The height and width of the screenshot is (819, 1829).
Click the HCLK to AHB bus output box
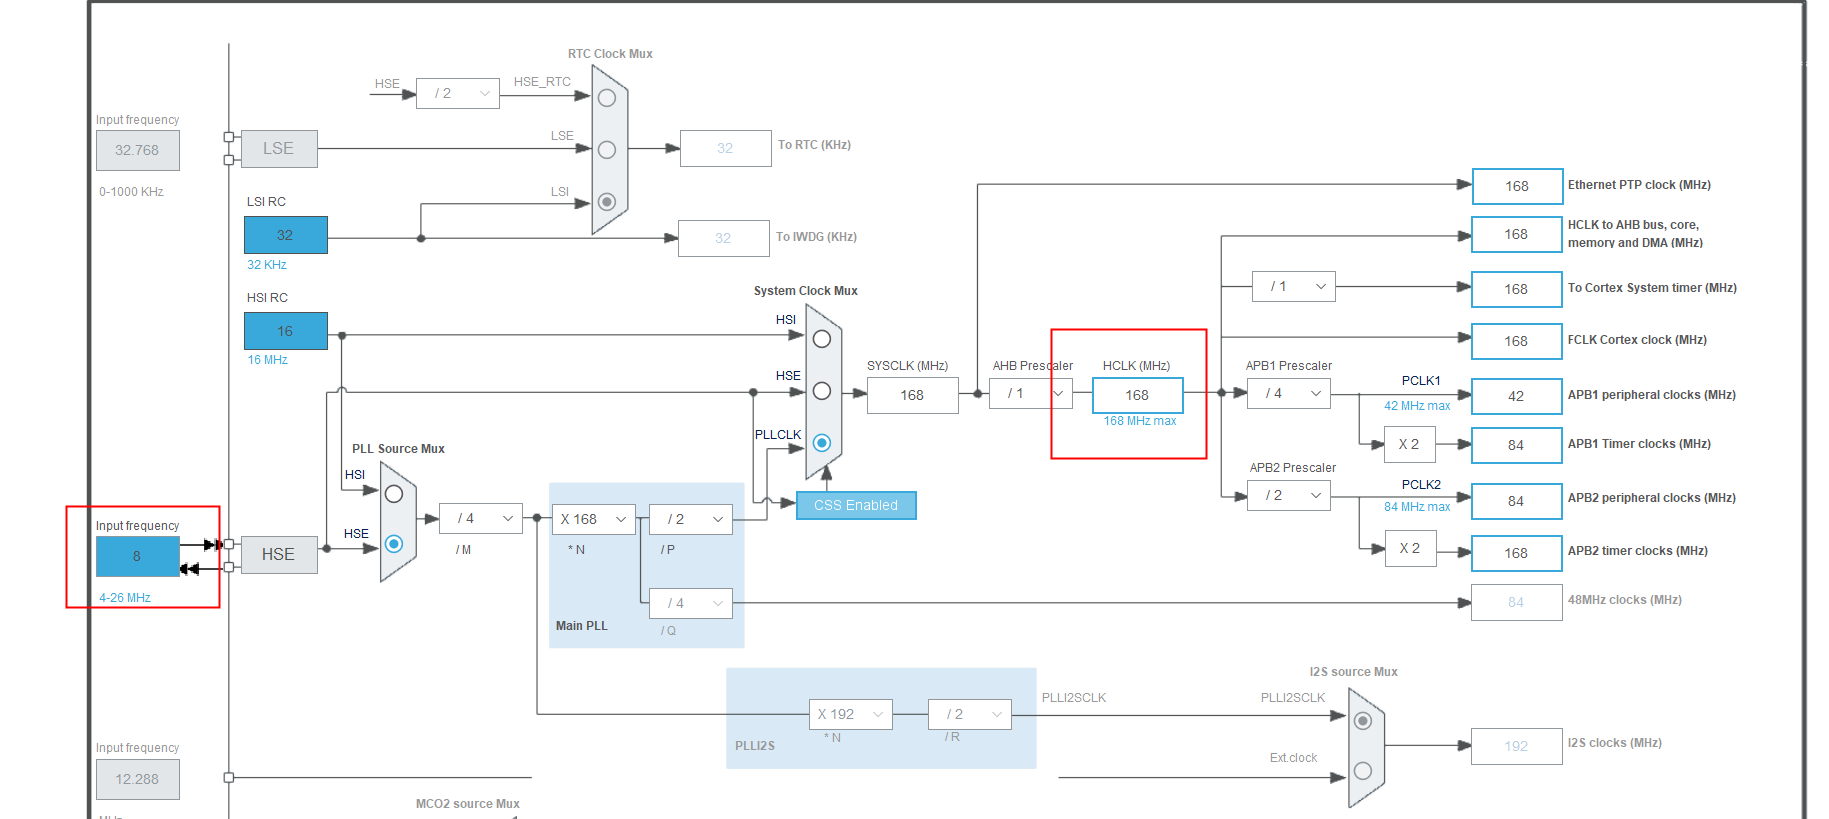1517,234
